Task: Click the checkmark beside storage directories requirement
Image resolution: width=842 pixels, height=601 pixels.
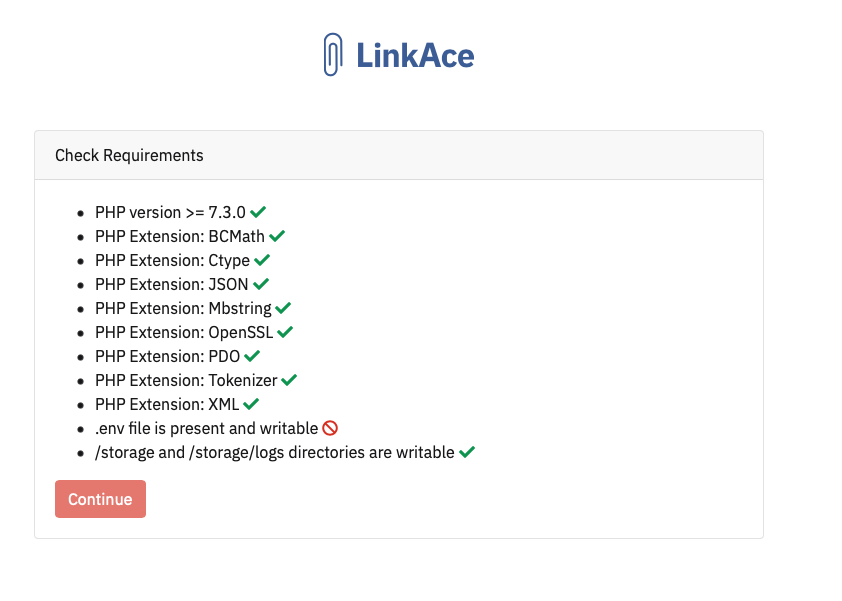Action: point(465,451)
